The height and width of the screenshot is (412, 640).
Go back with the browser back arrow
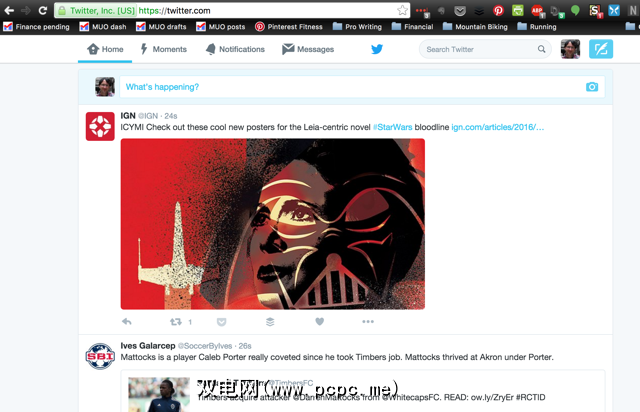(9, 10)
